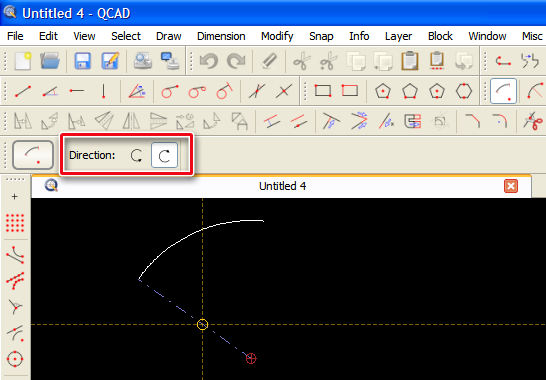
Task: Open the Edit menu
Action: click(x=48, y=36)
